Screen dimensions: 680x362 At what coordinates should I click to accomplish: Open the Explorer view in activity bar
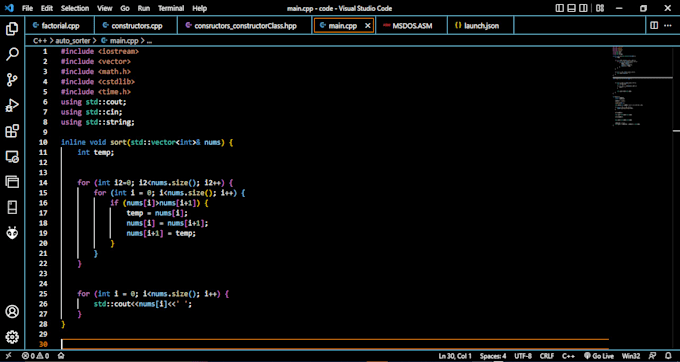(x=12, y=29)
